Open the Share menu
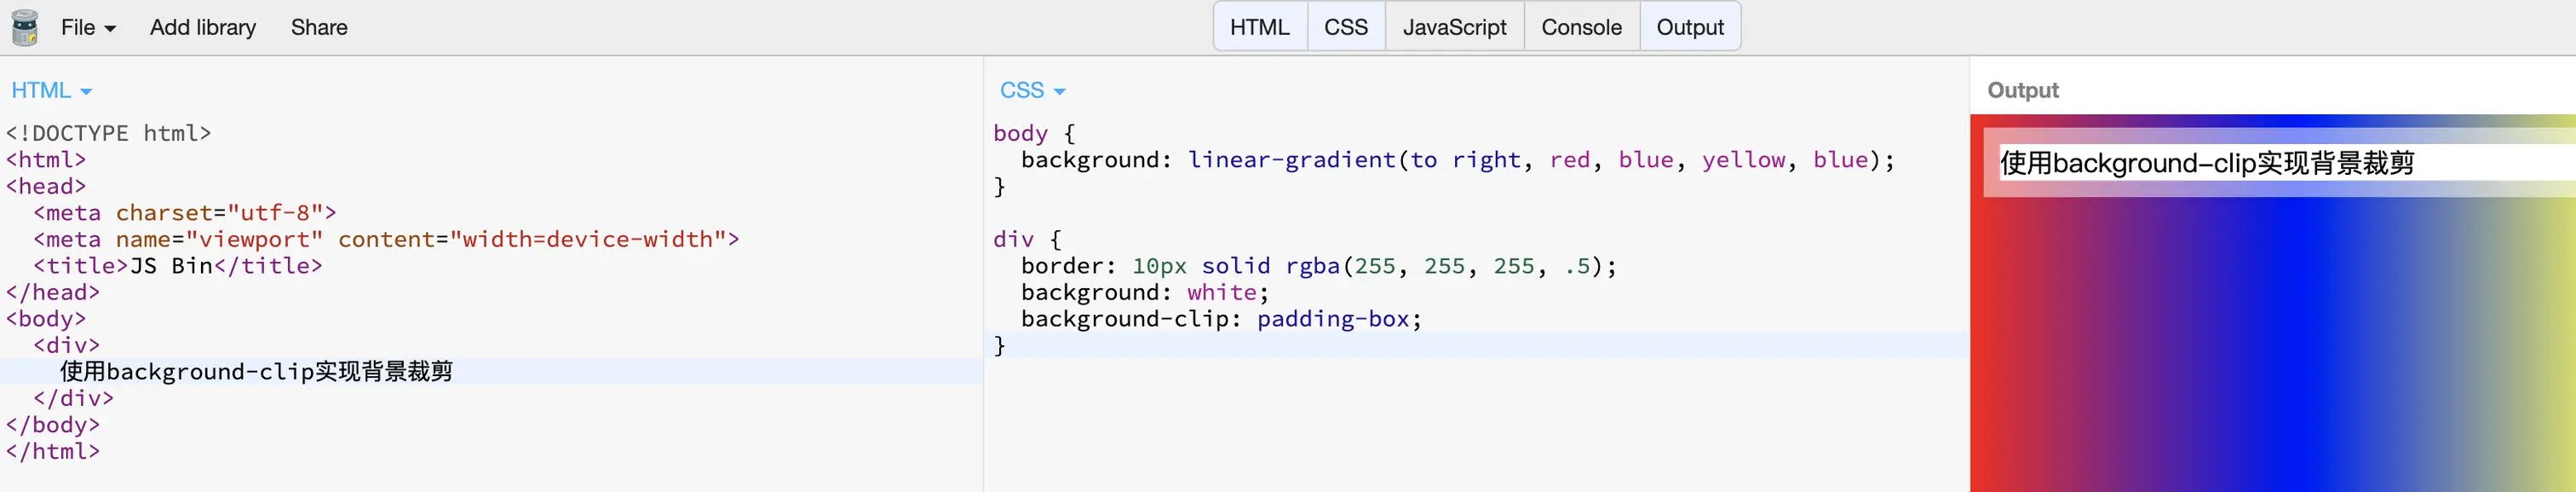2576x492 pixels. [319, 27]
